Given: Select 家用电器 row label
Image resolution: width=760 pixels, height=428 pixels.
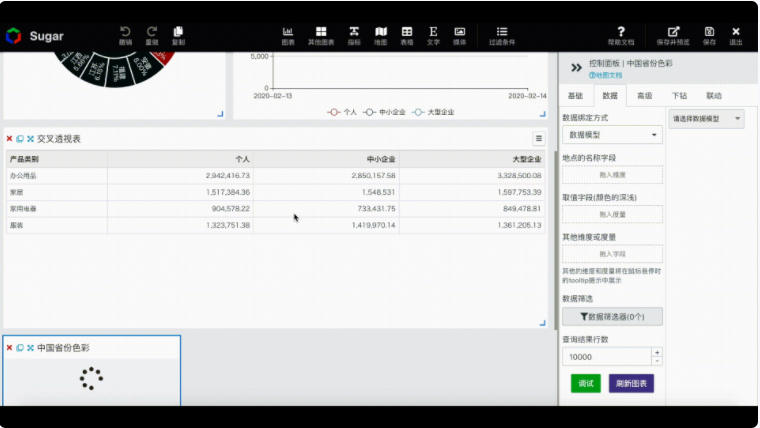Looking at the screenshot, I should coord(23,208).
